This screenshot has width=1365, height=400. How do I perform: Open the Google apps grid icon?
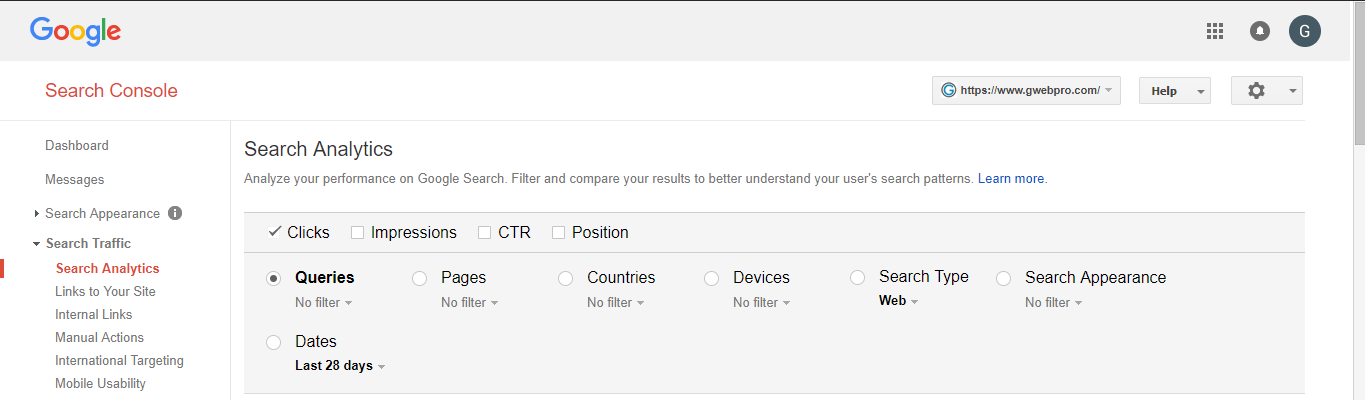1215,31
